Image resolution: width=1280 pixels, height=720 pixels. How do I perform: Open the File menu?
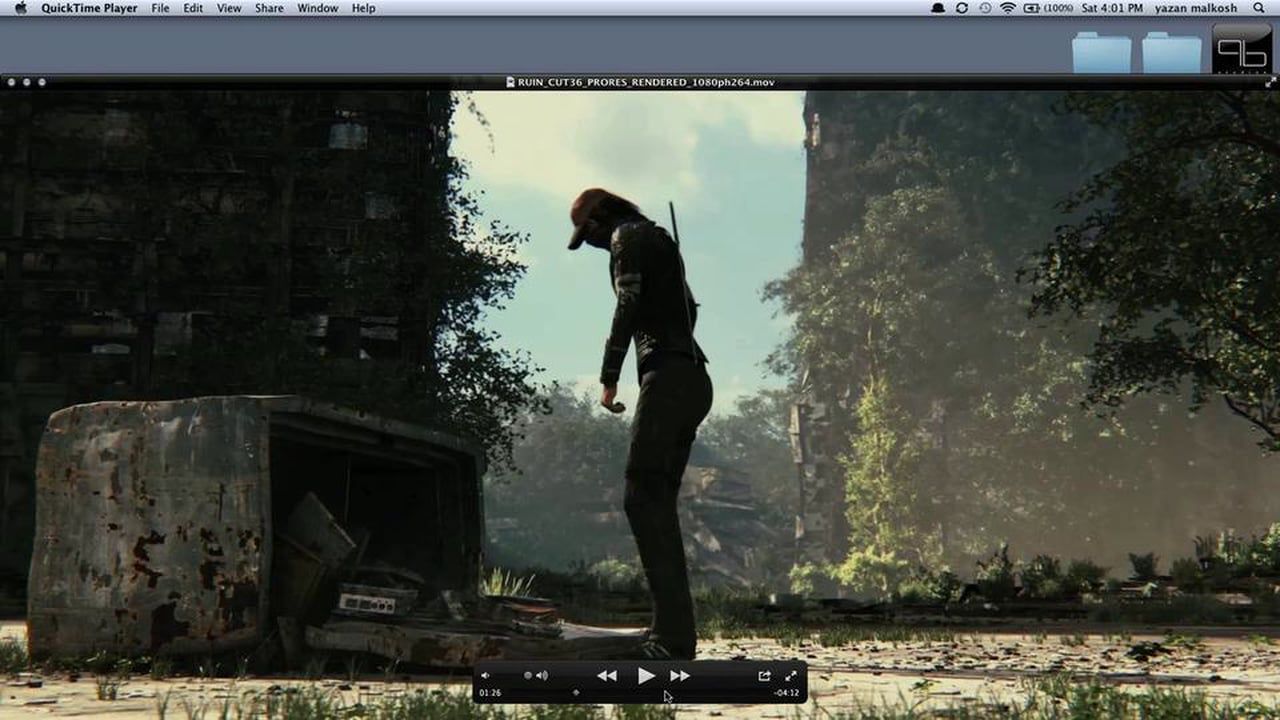coord(160,8)
